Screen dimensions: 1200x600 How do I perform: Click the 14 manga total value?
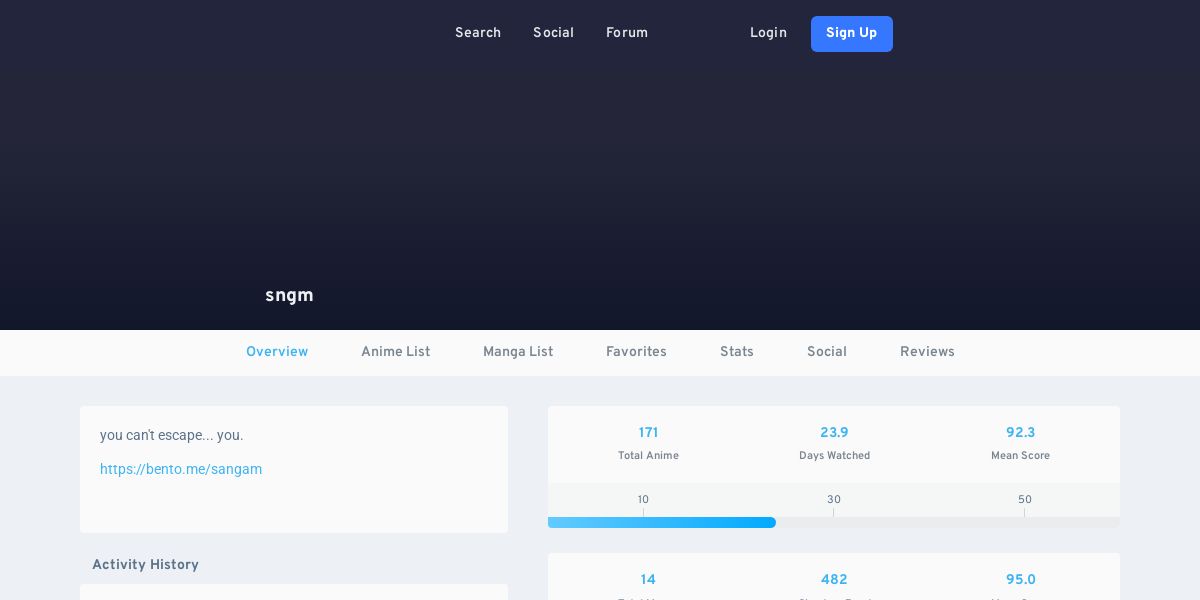(x=648, y=580)
